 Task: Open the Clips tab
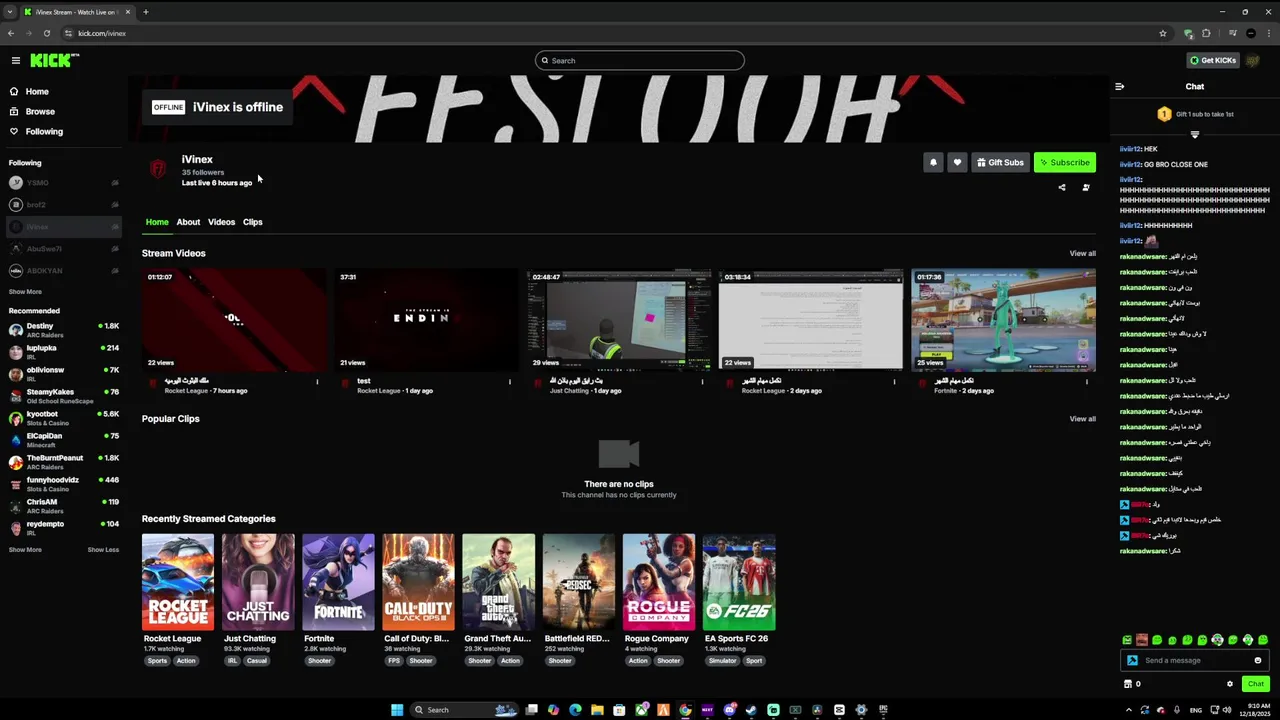[252, 222]
